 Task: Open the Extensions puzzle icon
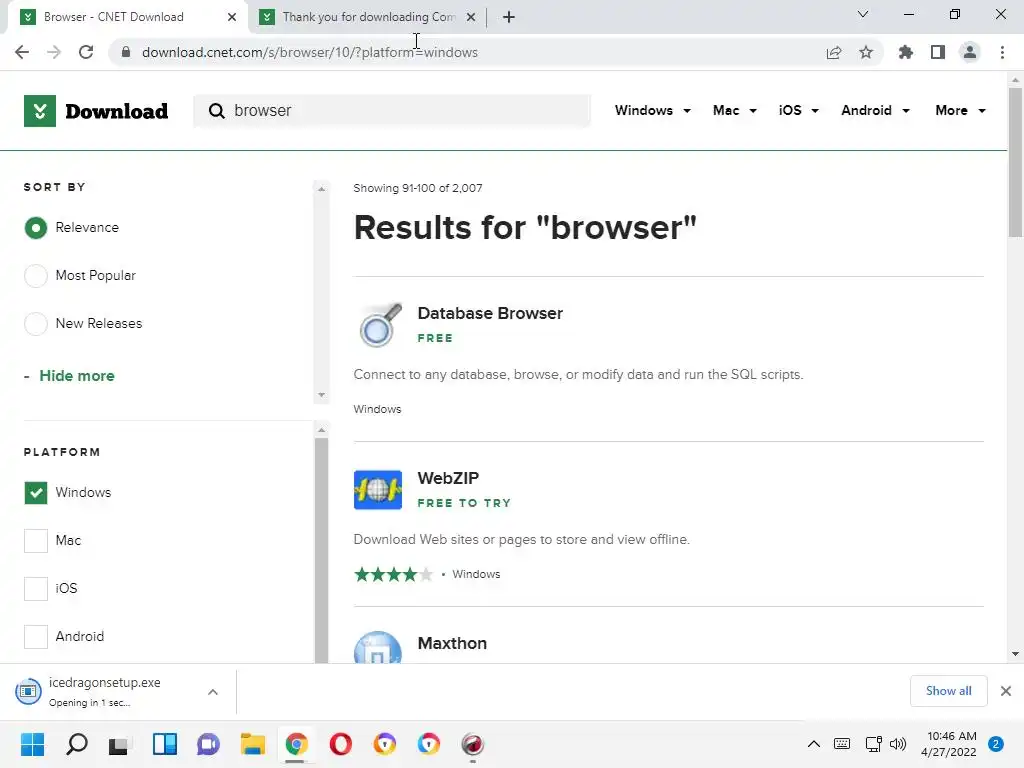tap(906, 52)
